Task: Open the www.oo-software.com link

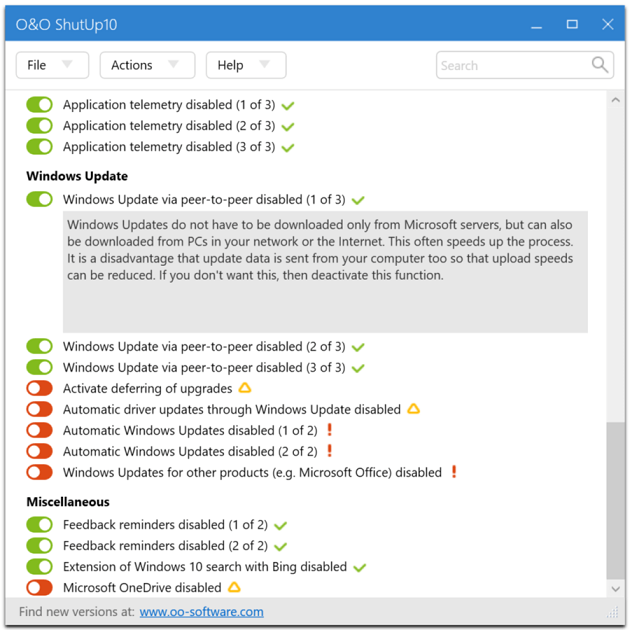Action: (x=202, y=612)
